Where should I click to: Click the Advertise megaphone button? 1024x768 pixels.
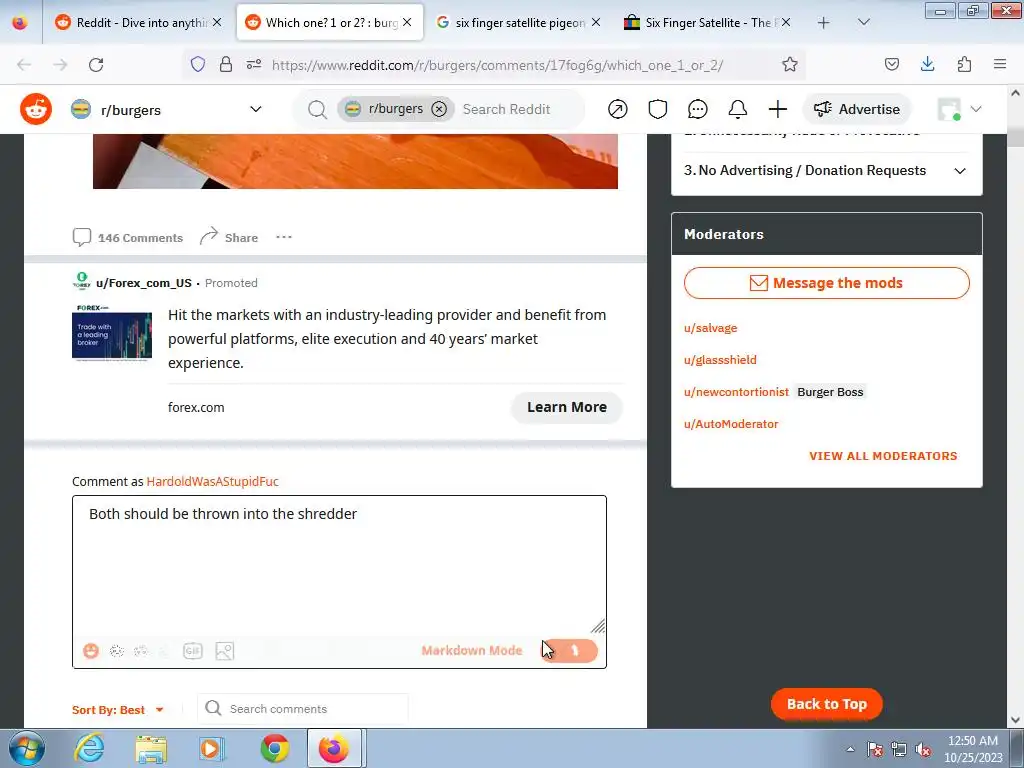[856, 109]
